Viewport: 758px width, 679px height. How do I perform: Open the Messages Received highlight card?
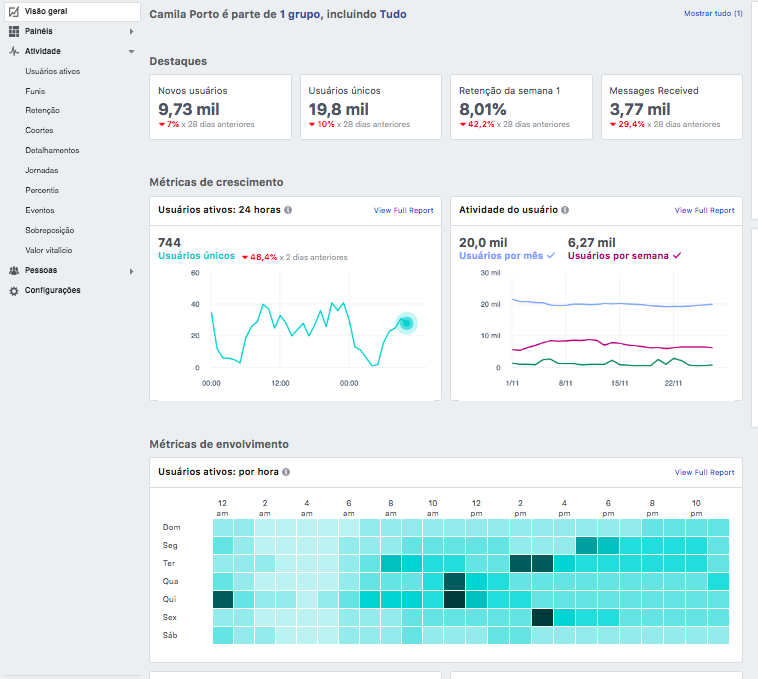672,107
